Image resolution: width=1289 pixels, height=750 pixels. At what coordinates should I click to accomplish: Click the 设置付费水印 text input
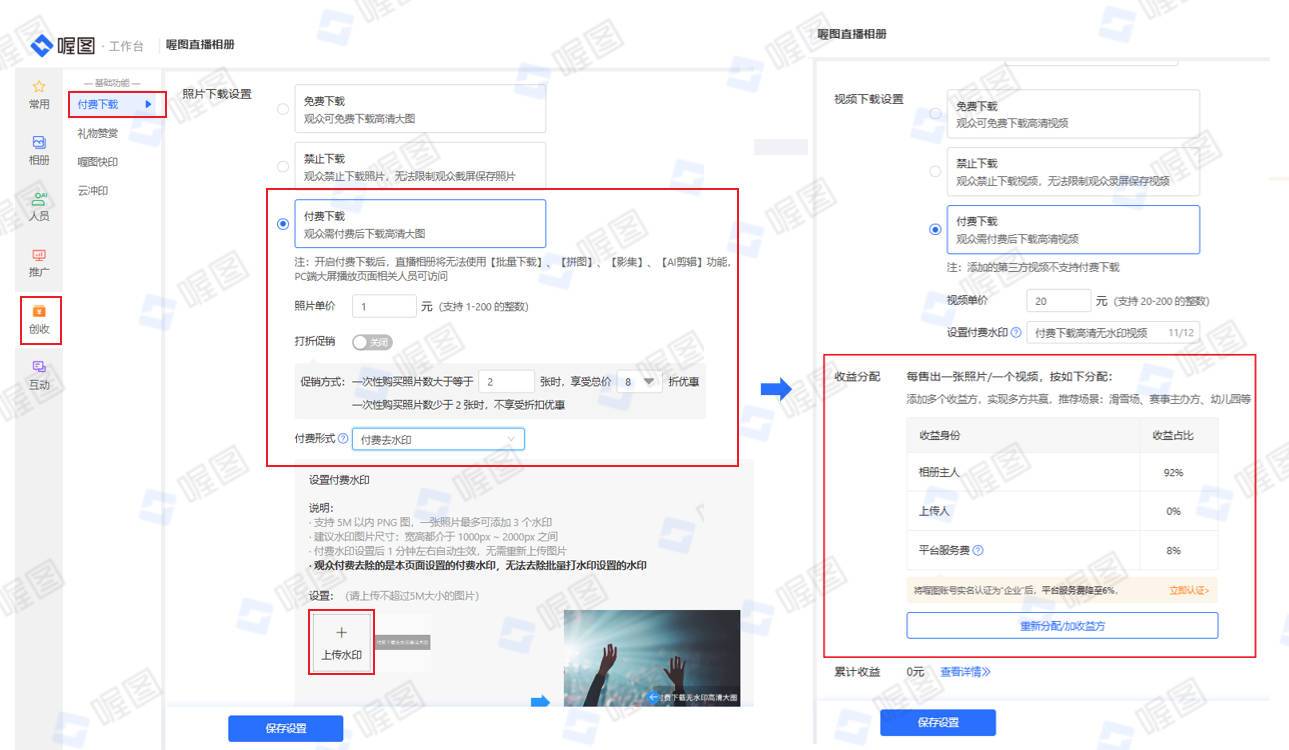[x=1113, y=332]
